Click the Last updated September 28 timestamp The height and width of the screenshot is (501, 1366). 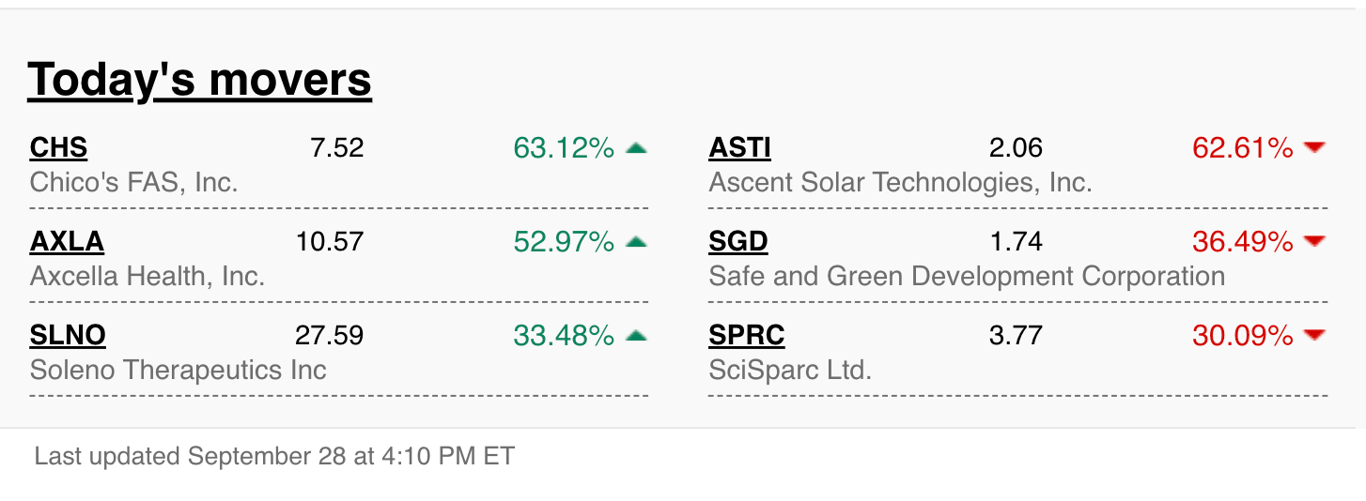click(x=274, y=456)
